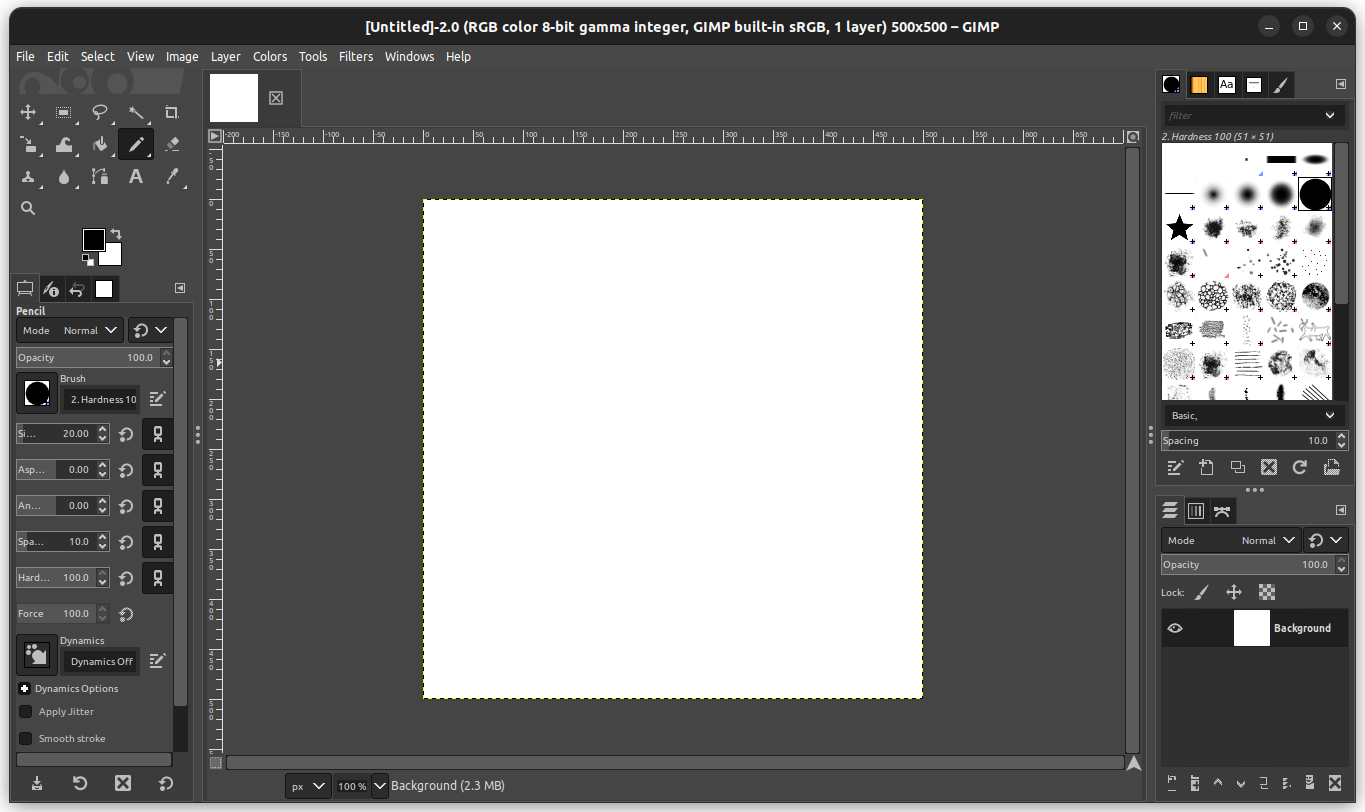This screenshot has width=1365, height=812.
Task: Click the black foreground color swatch
Action: pos(93,240)
